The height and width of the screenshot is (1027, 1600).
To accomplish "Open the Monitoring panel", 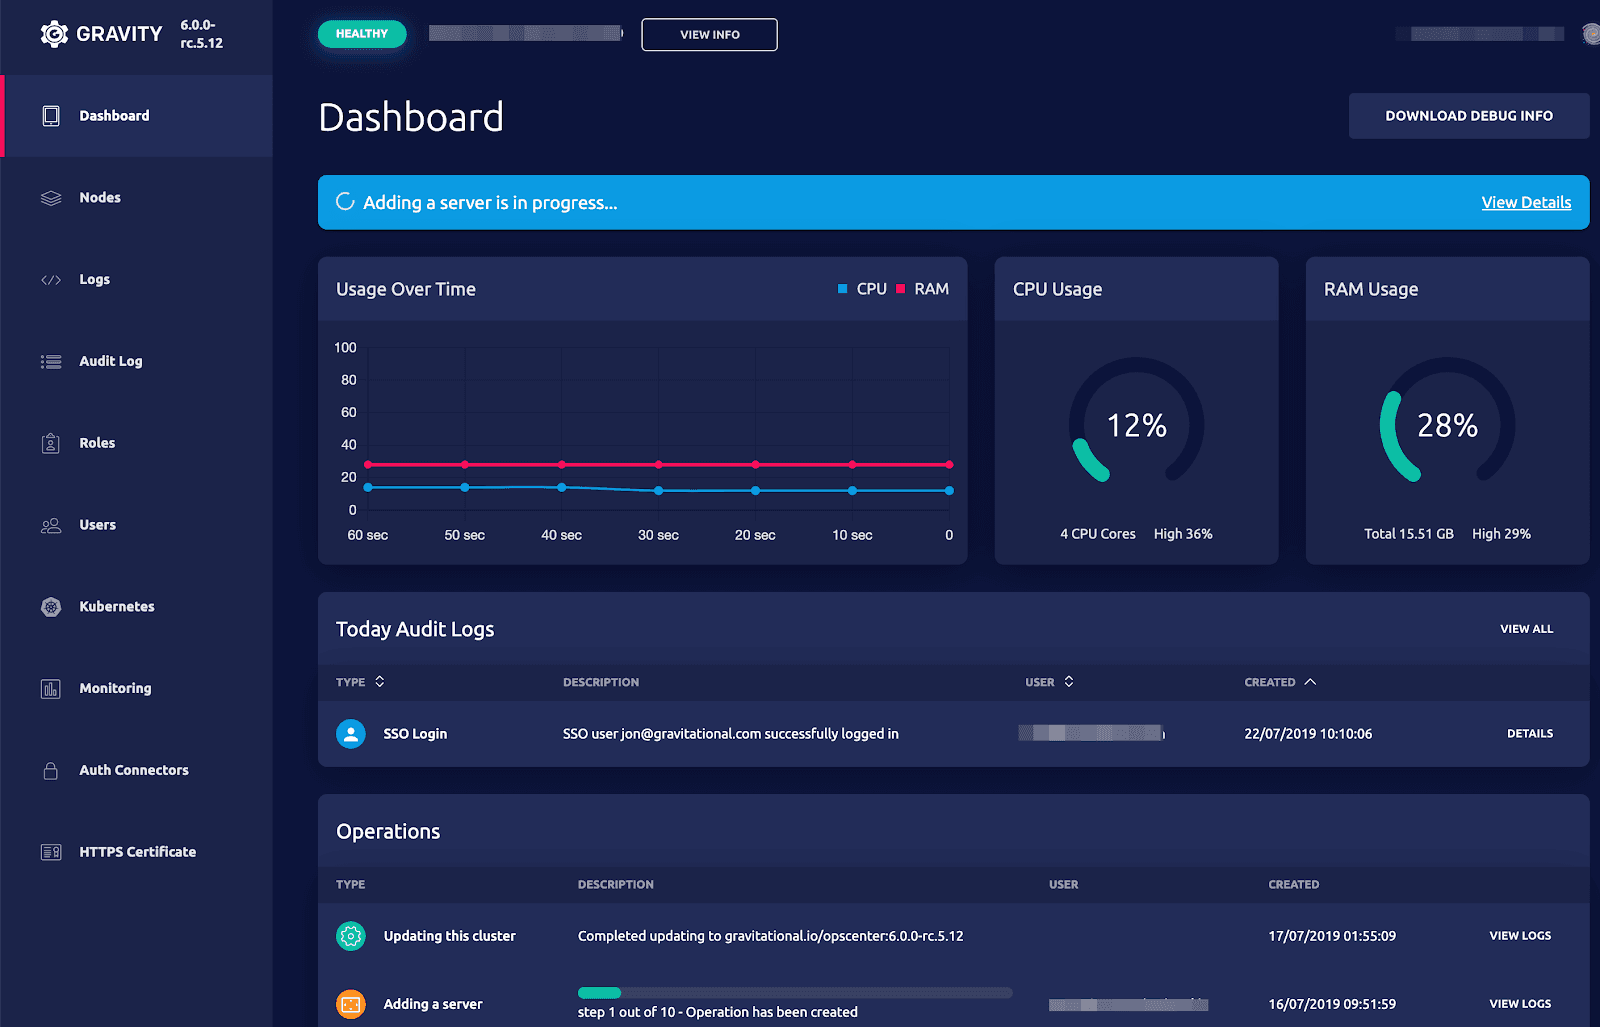I will point(115,688).
